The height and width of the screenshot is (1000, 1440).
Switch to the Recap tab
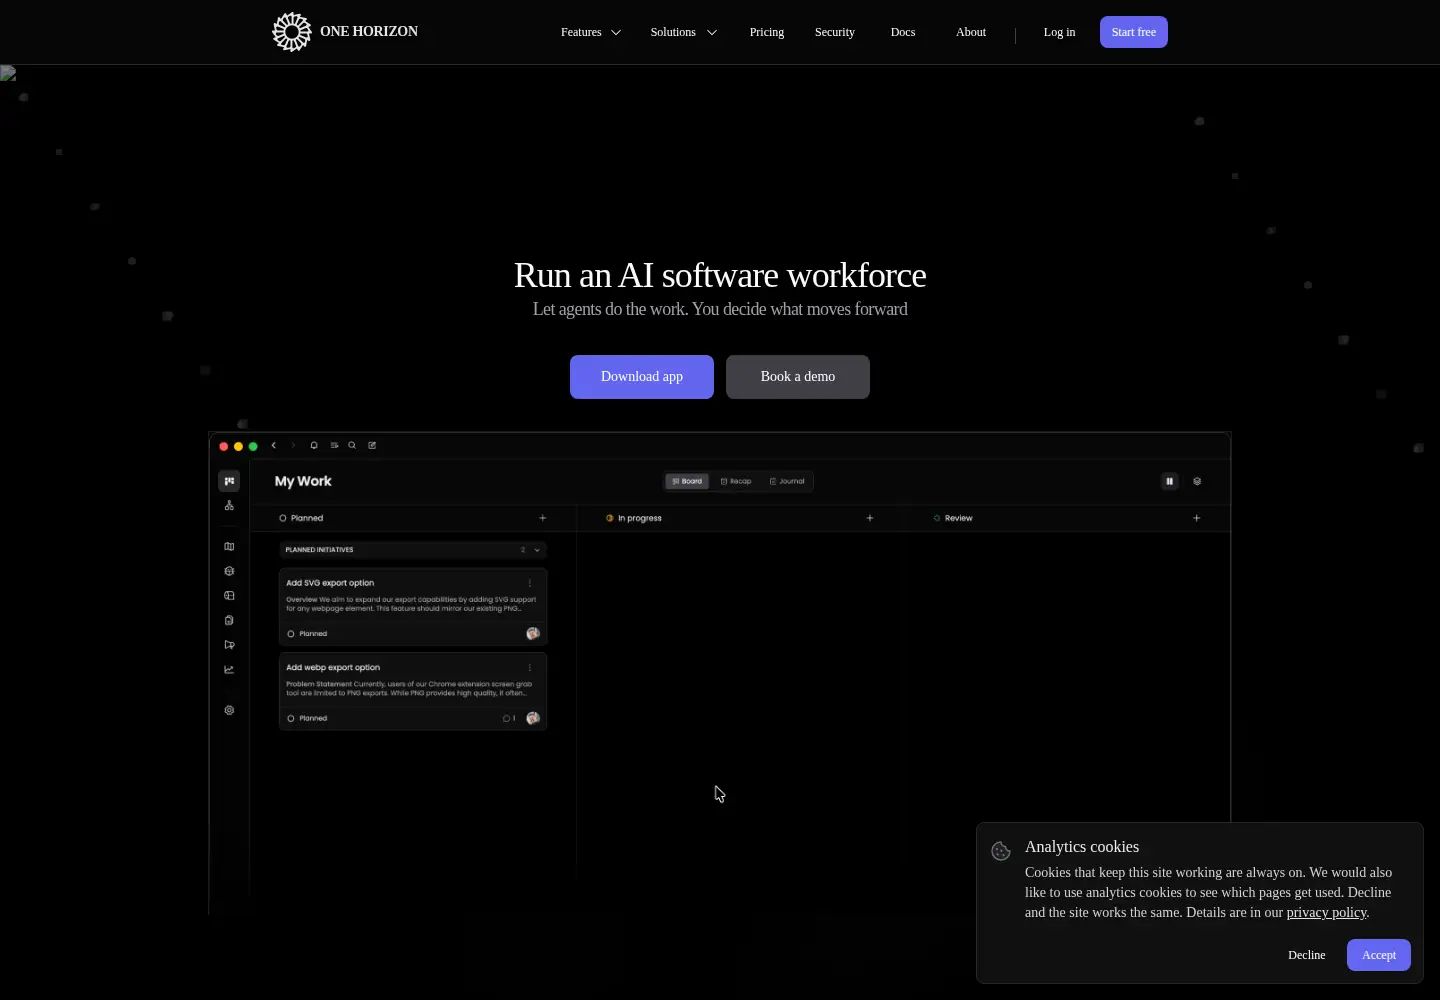[x=736, y=481]
